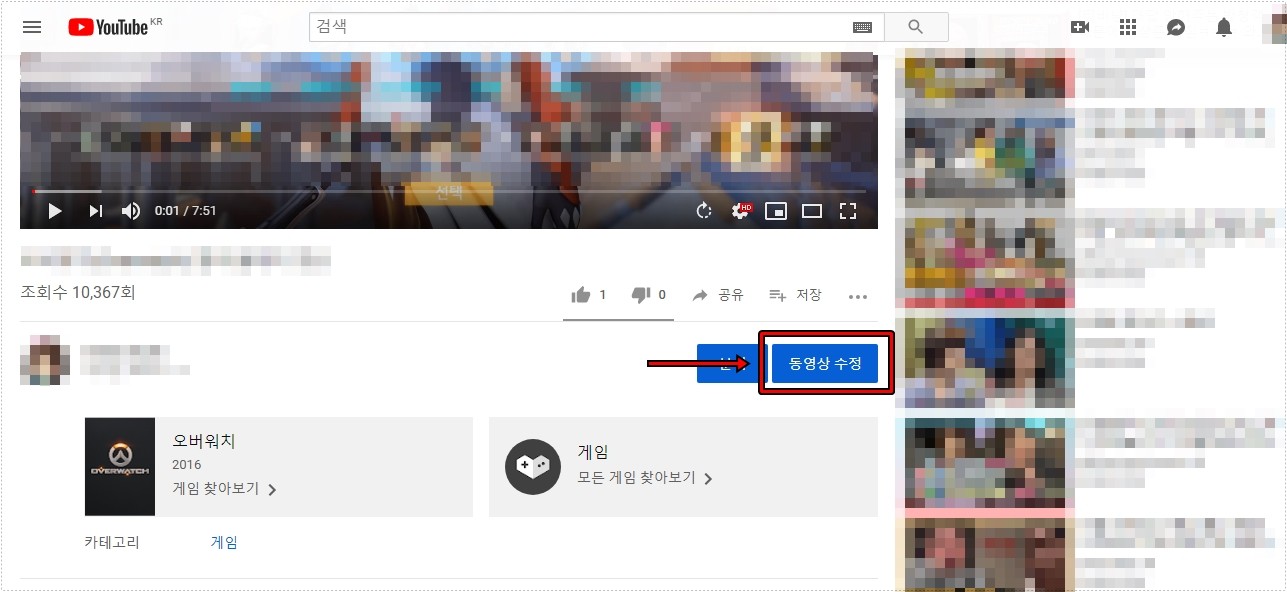Image resolution: width=1287 pixels, height=592 pixels.
Task: Open the 게임 찾아보기 link
Action: [x=225, y=489]
